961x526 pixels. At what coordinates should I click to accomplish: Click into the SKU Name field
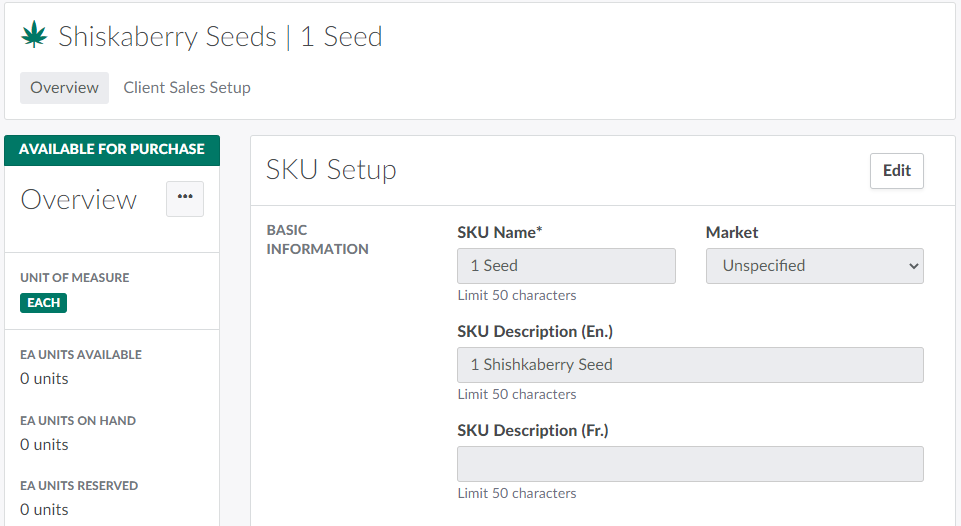(566, 266)
